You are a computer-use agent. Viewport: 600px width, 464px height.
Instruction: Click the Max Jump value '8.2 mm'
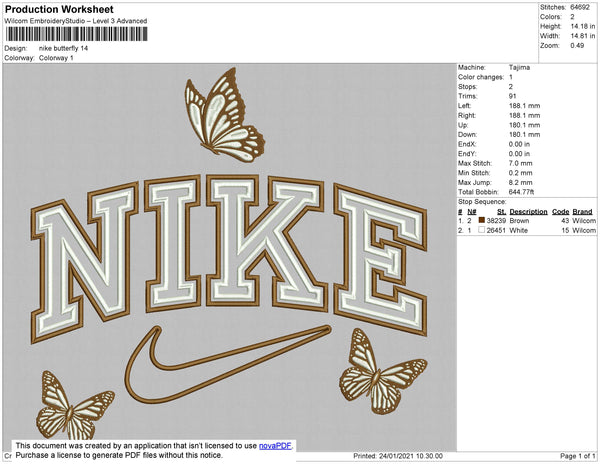[520, 182]
